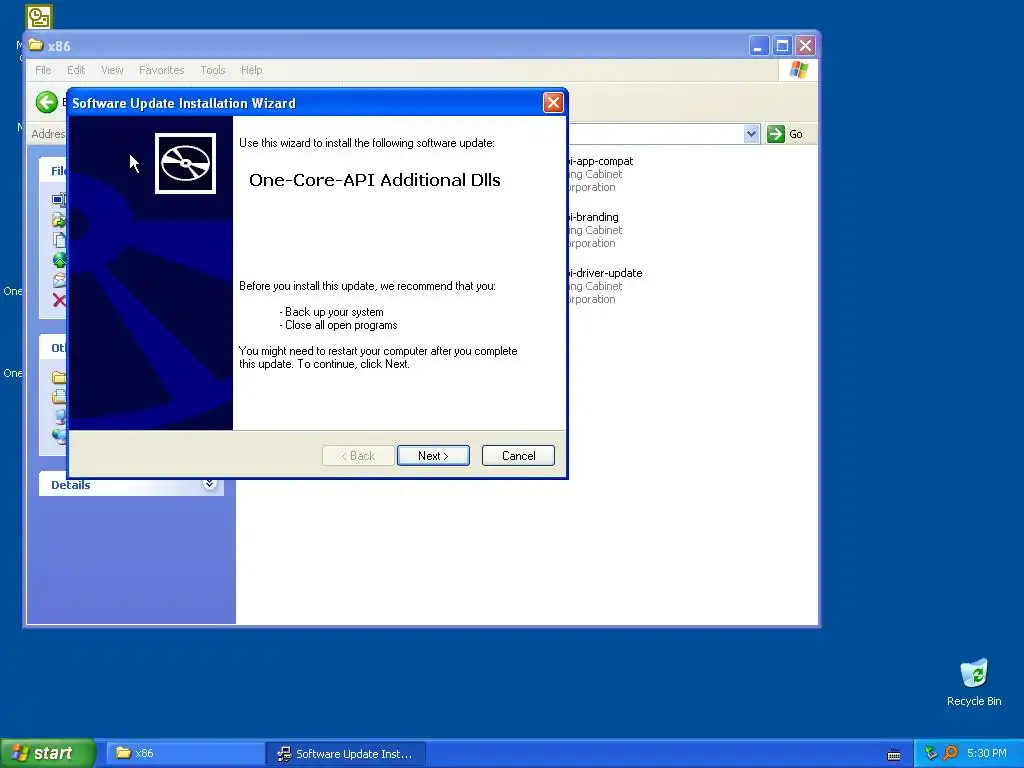Close the wizard with the red X
Screen dimensions: 1024x768
553,103
